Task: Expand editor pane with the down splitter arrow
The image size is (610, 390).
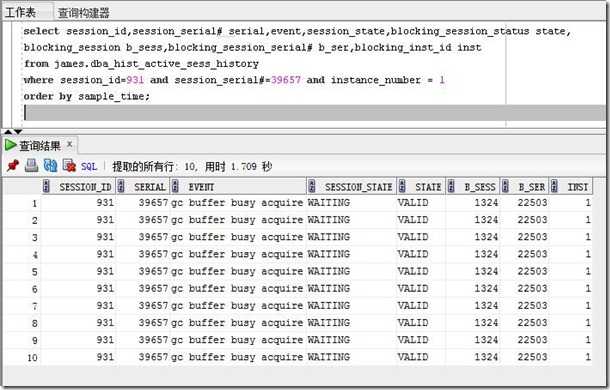Action: point(18,132)
